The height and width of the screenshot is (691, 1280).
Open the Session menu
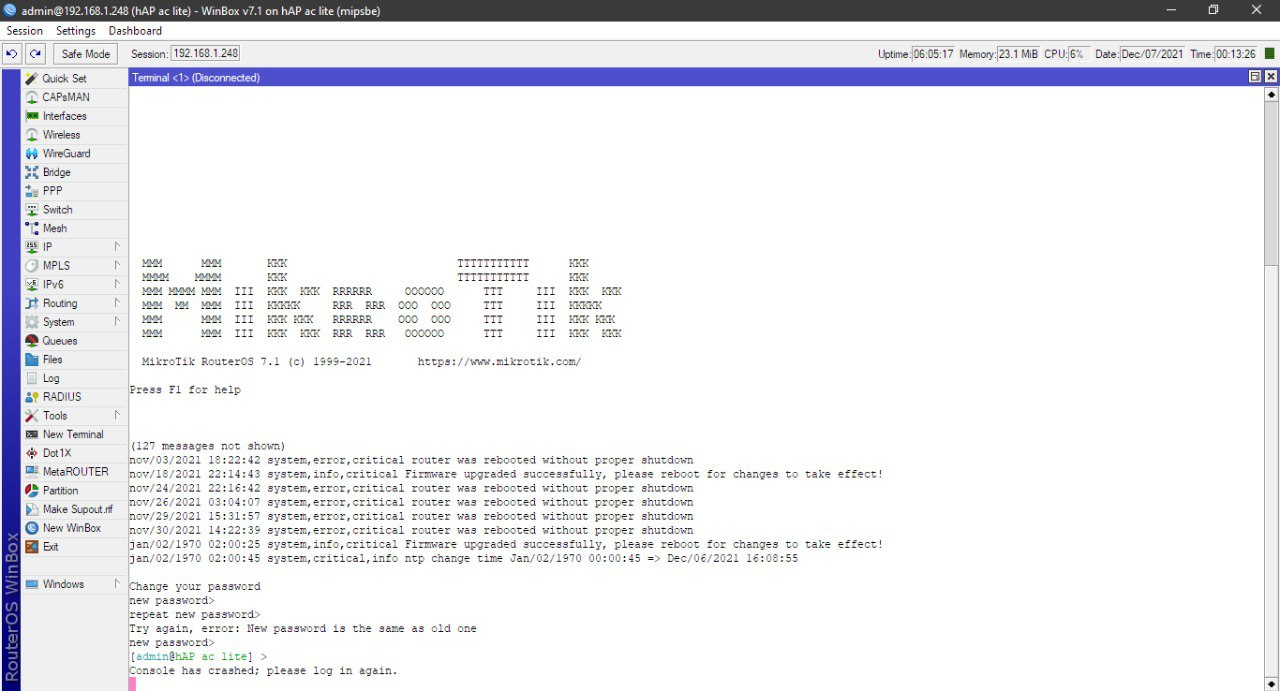coord(25,31)
